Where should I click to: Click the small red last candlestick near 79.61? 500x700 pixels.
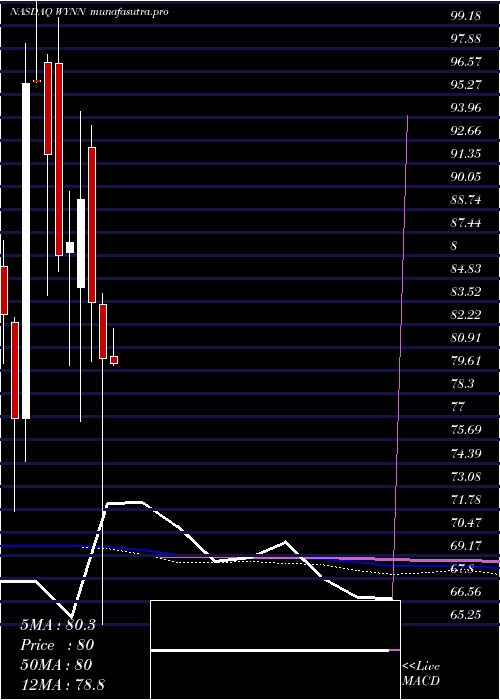coord(114,360)
